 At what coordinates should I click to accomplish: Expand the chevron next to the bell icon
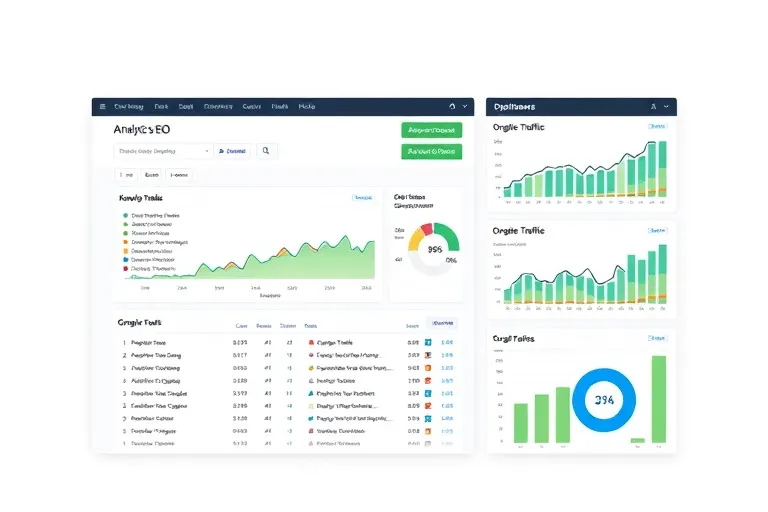[x=465, y=106]
